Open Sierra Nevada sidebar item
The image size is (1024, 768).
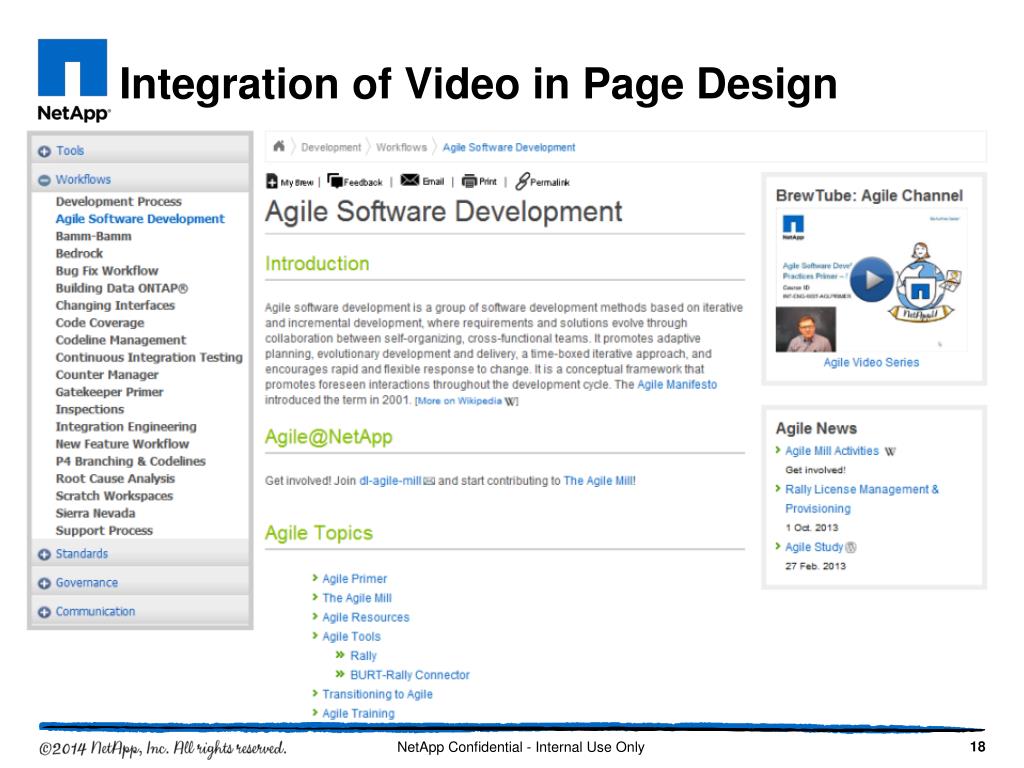pyautogui.click(x=95, y=513)
